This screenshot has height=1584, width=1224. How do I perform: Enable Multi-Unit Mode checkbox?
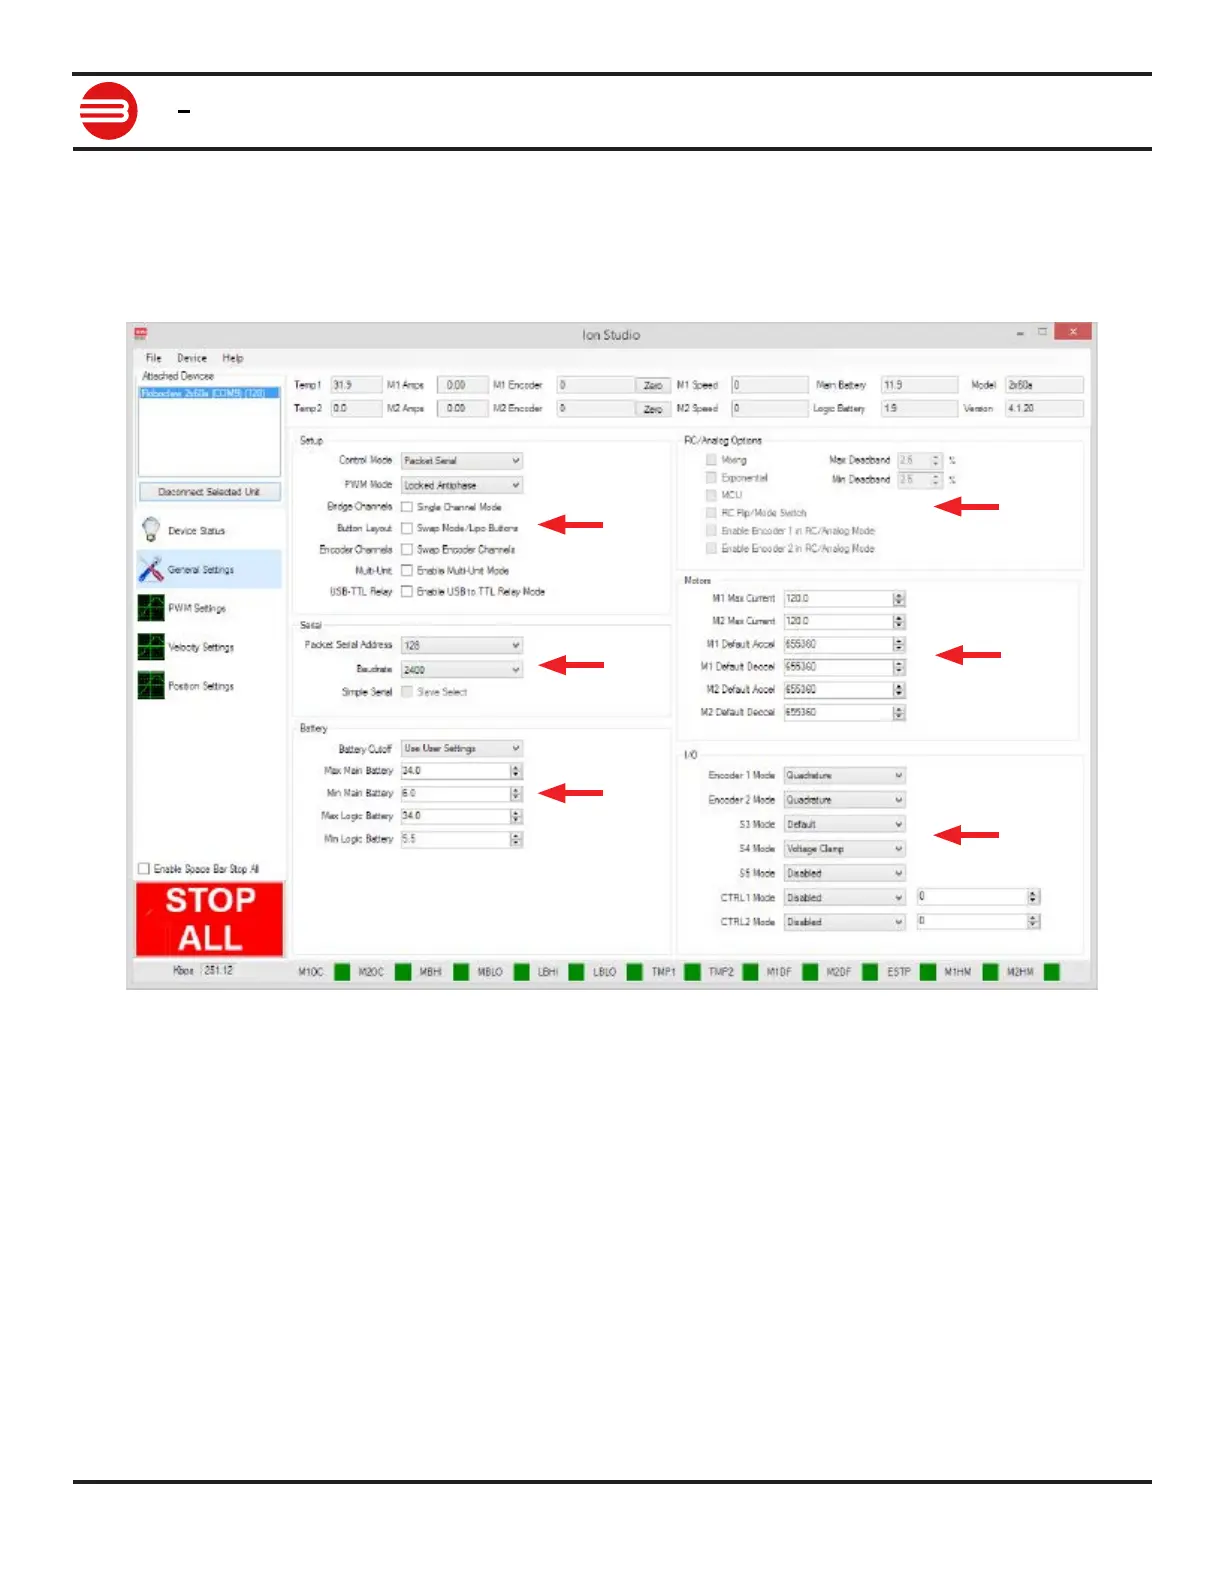coord(407,570)
